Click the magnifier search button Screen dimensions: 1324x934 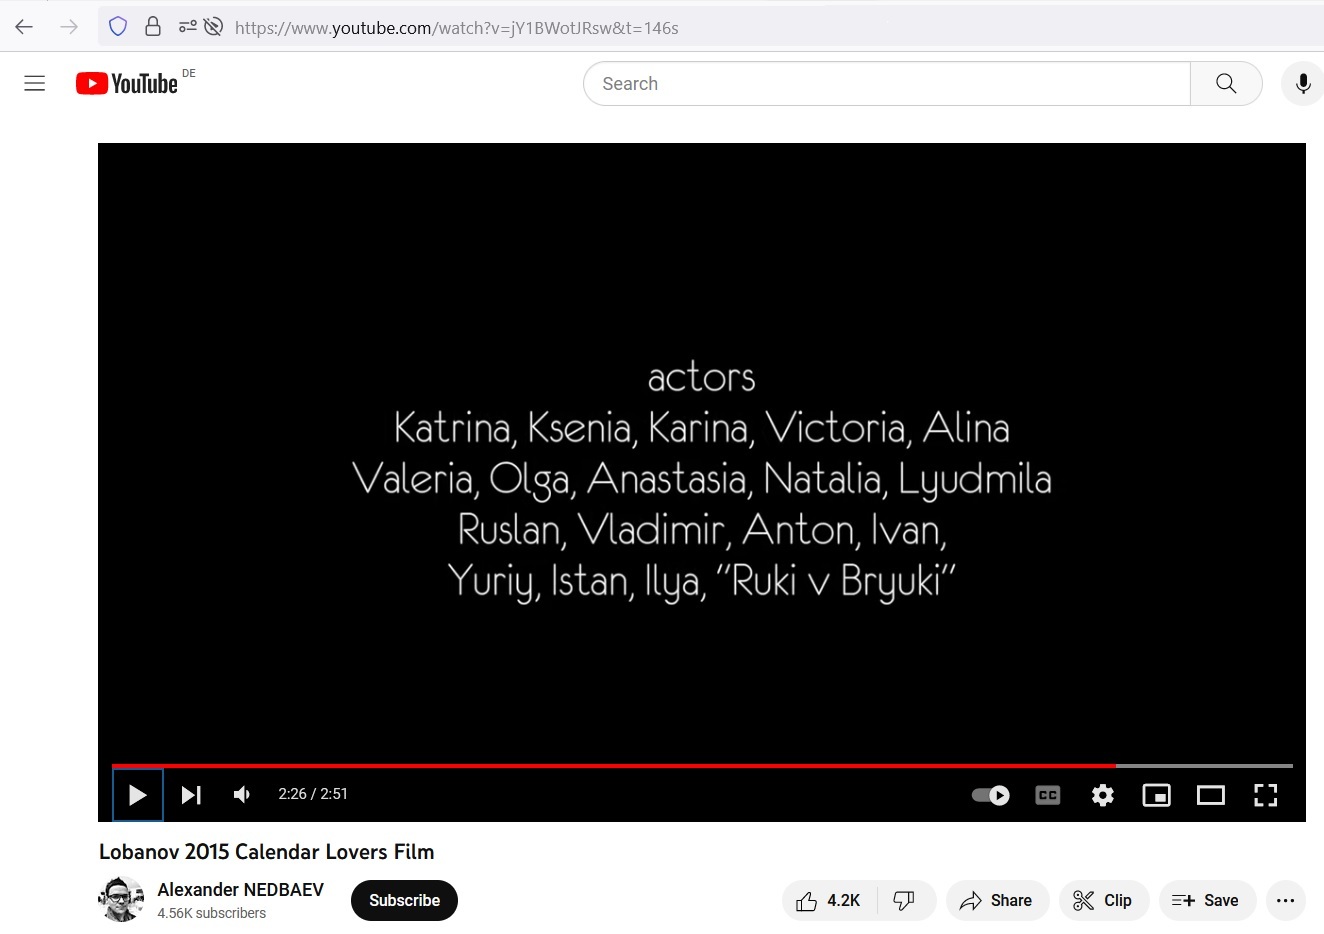tap(1226, 84)
